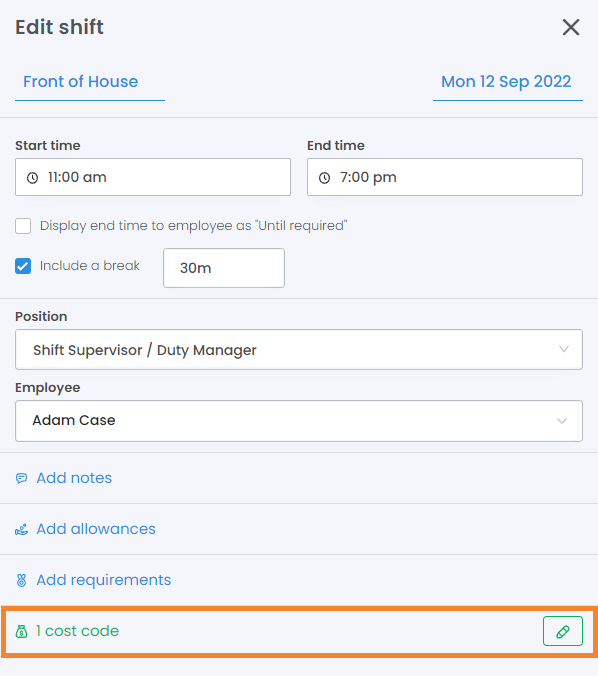598x676 pixels.
Task: Click the speech bubble icon beside Add notes
Action: 22,478
